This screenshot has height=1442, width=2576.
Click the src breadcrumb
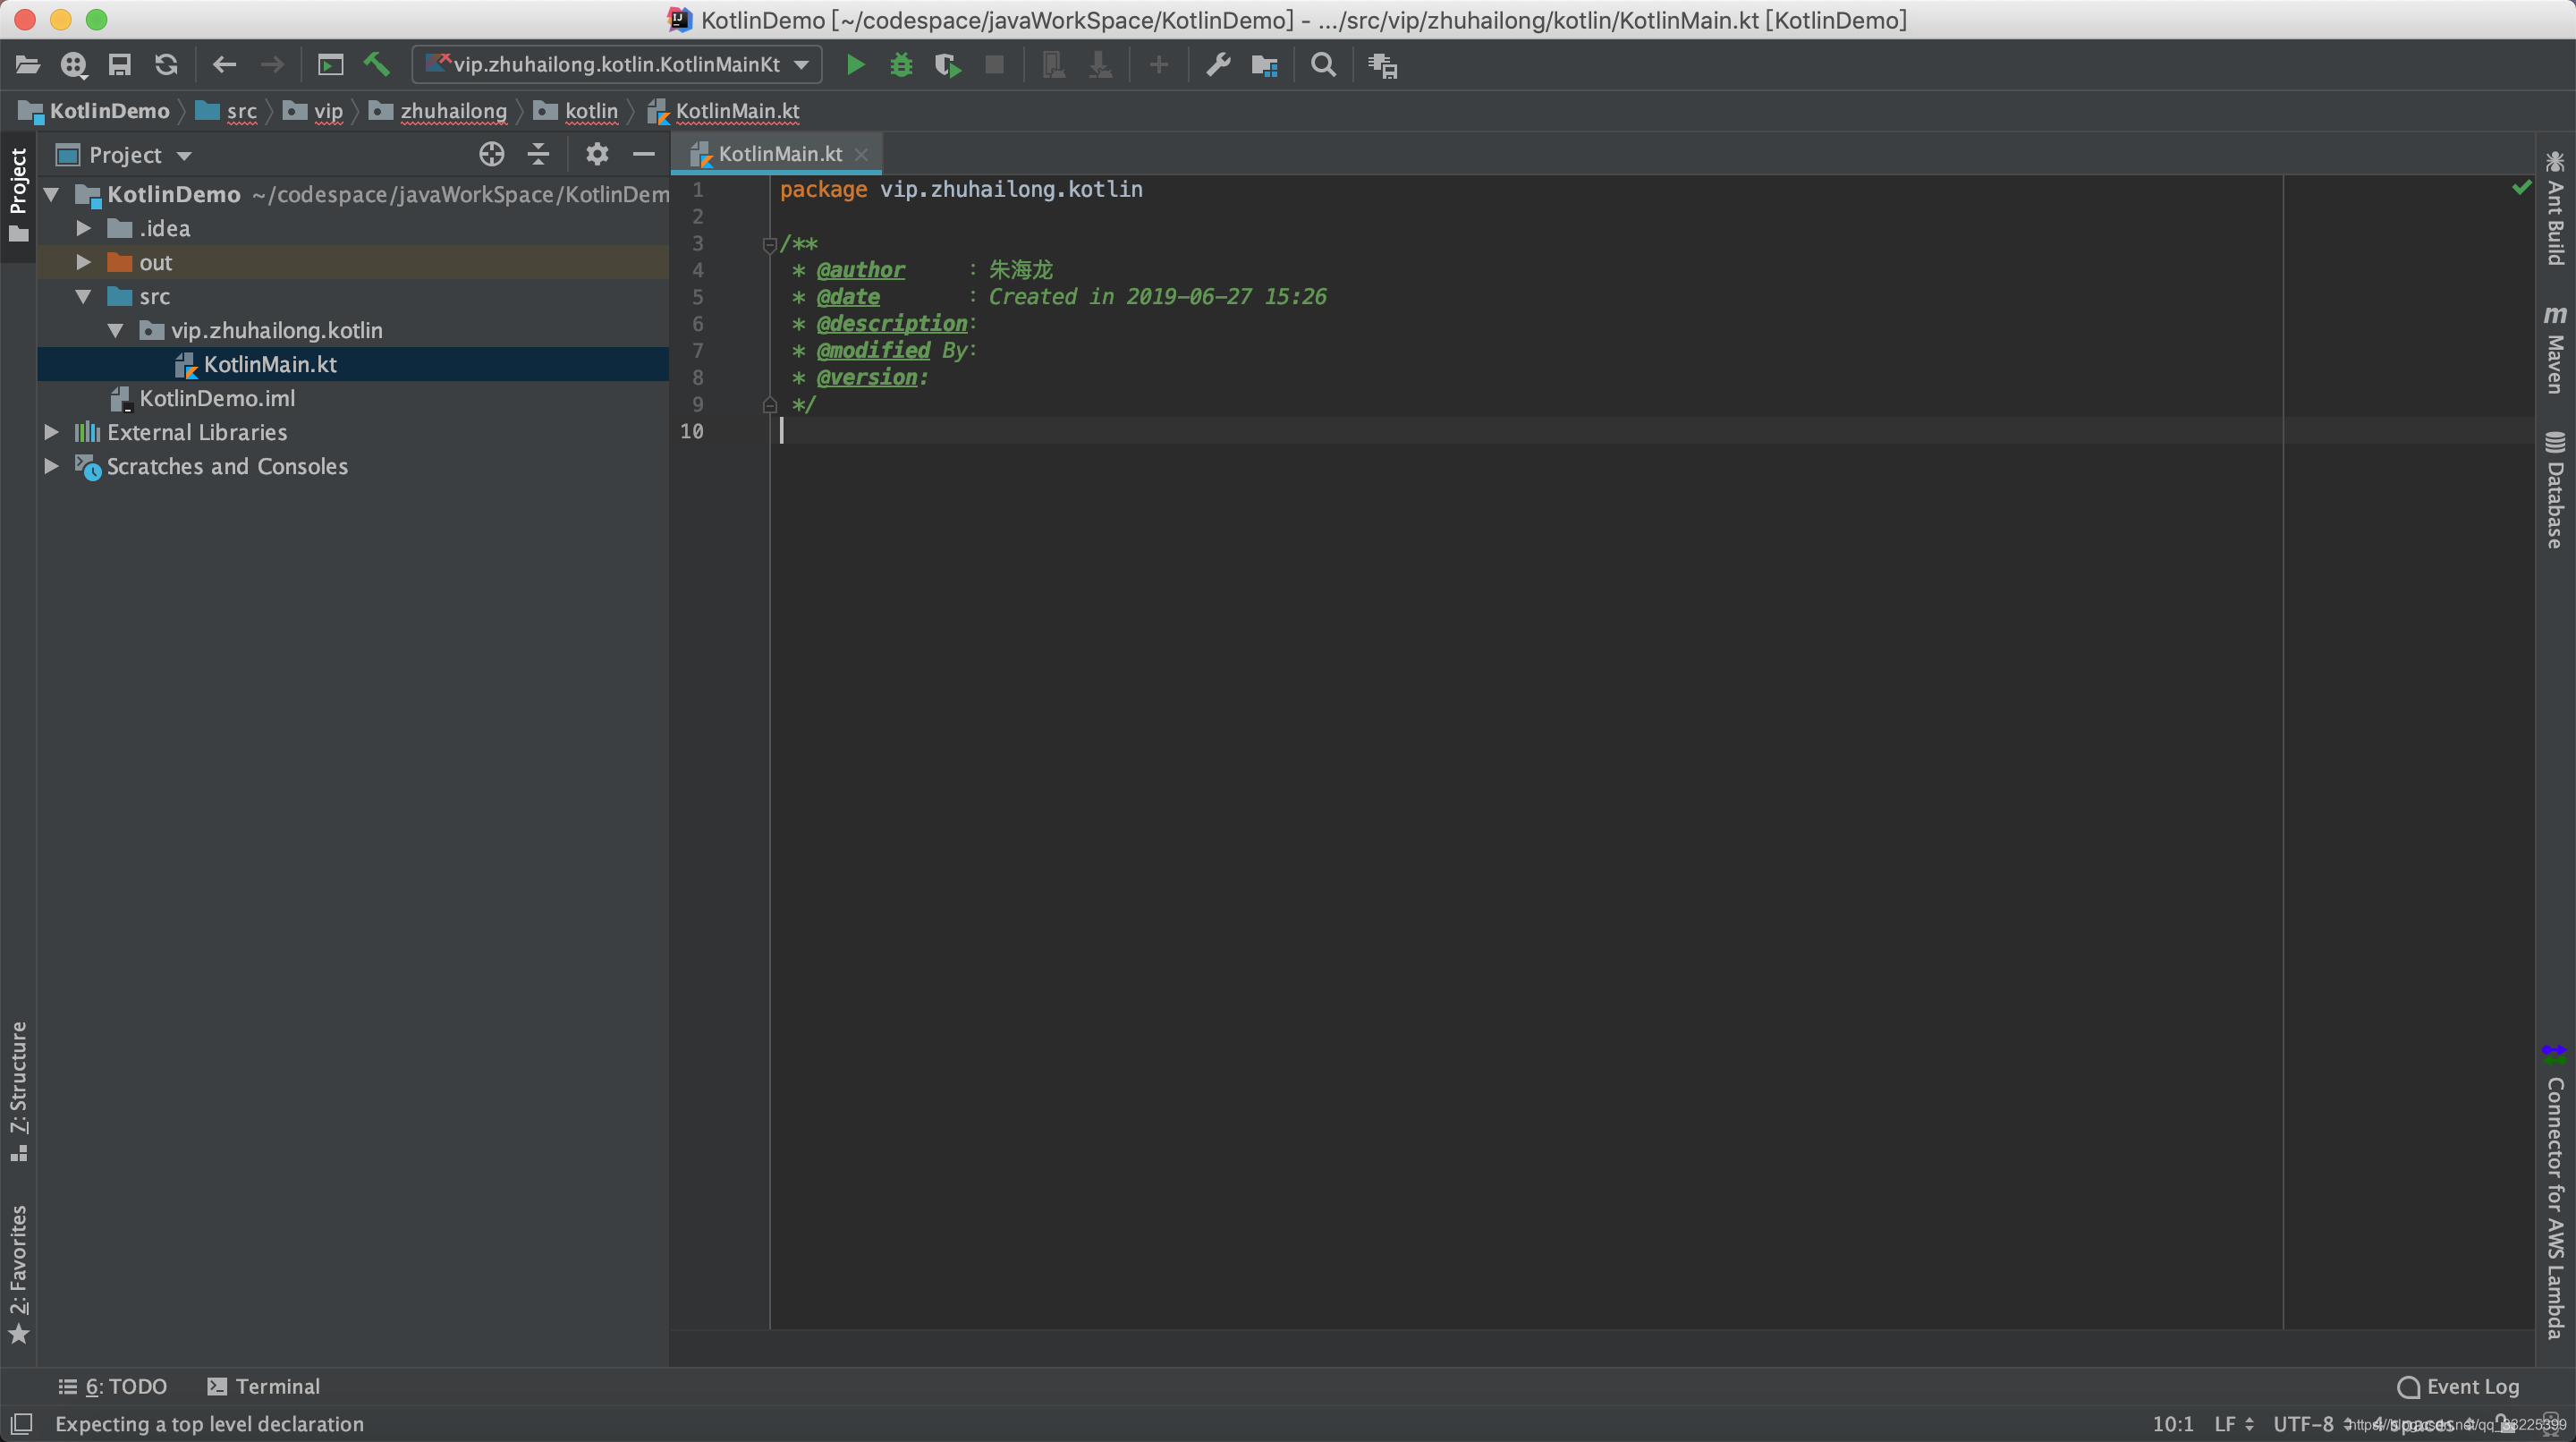click(227, 111)
